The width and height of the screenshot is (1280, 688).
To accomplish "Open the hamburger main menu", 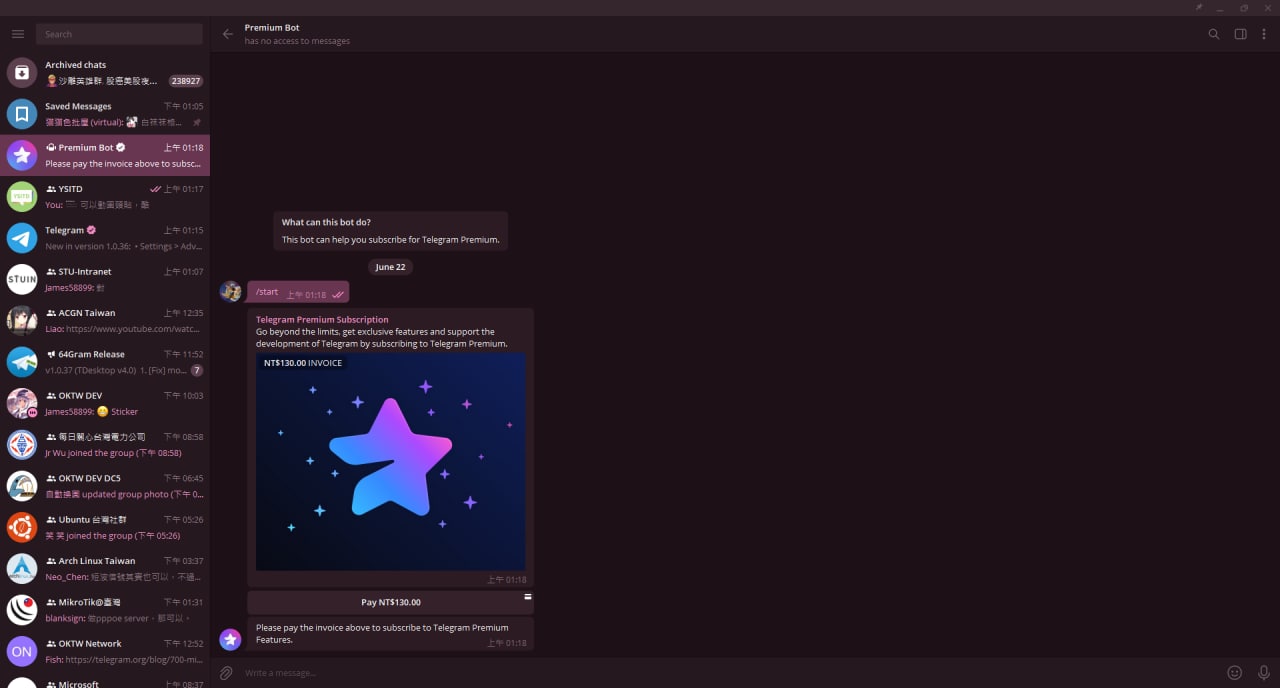I will [18, 34].
